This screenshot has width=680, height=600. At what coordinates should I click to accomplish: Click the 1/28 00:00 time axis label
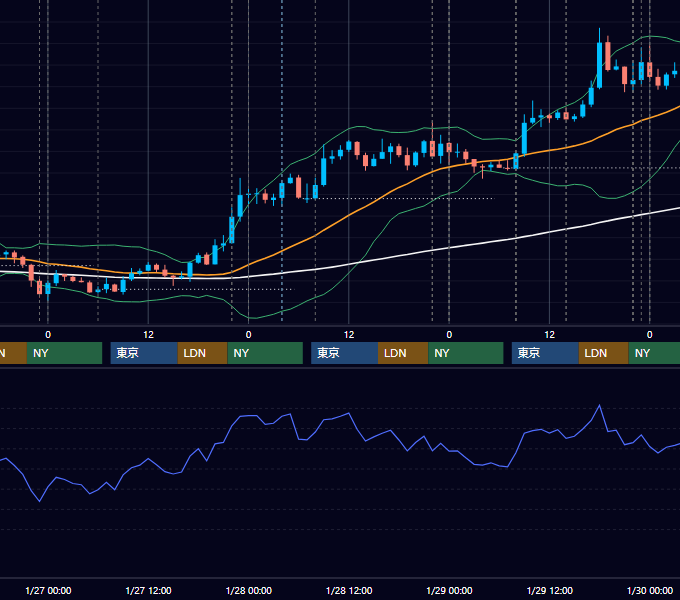click(x=248, y=590)
